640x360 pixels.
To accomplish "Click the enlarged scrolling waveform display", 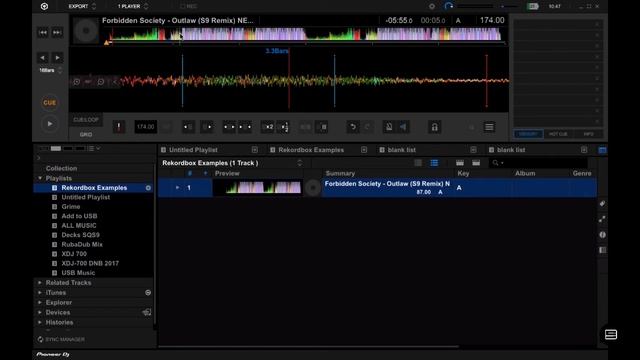I will click(x=289, y=81).
